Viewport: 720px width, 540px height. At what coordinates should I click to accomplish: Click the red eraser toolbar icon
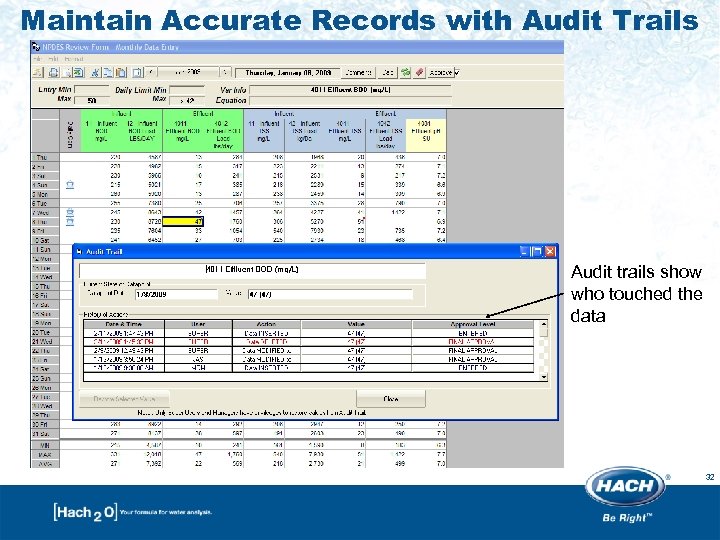[x=419, y=72]
